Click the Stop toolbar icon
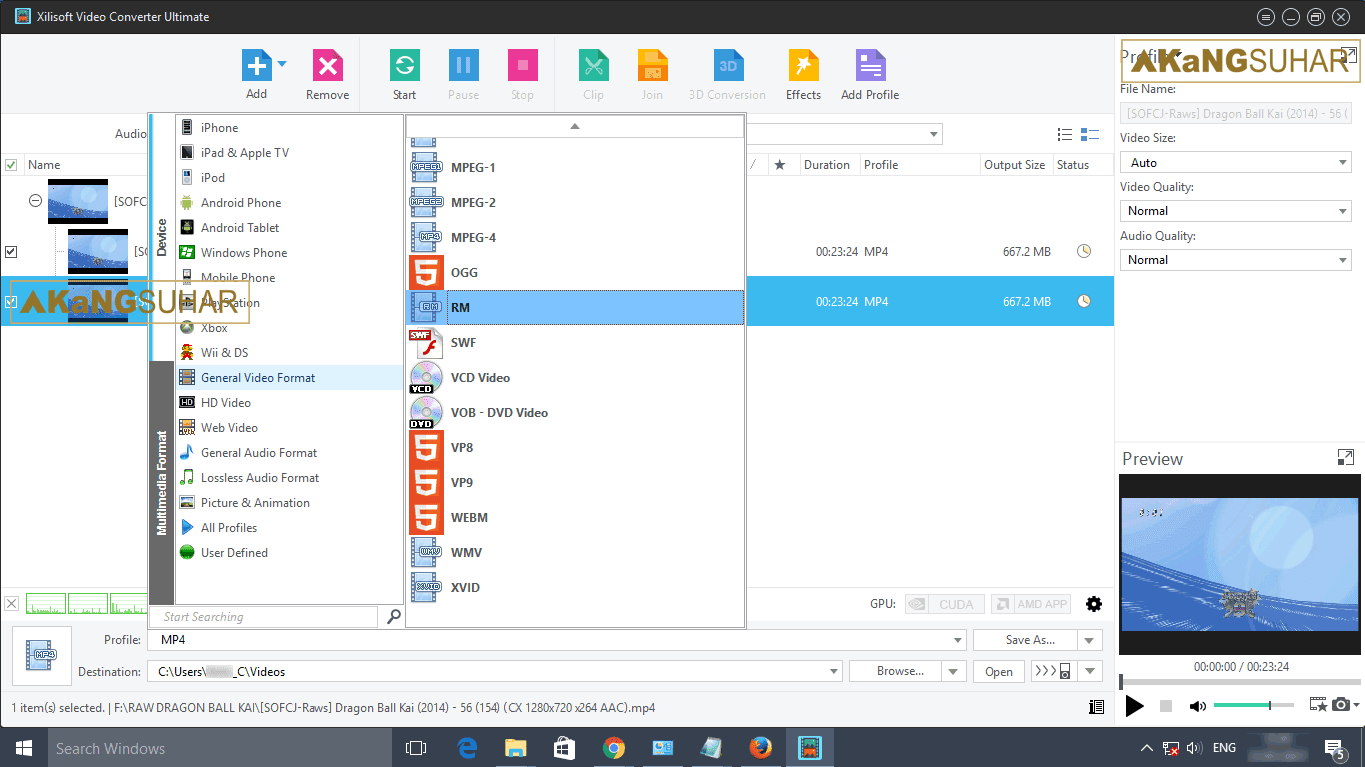 [x=522, y=66]
